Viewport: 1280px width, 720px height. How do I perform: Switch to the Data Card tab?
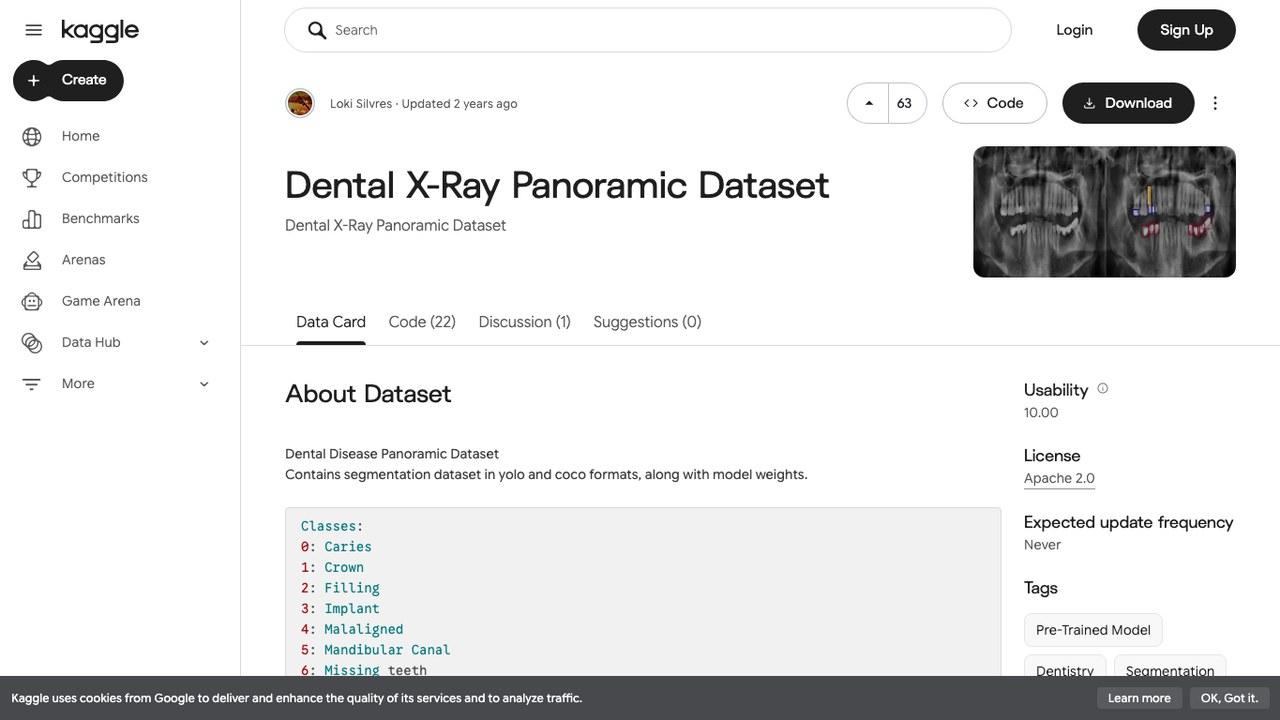click(331, 322)
